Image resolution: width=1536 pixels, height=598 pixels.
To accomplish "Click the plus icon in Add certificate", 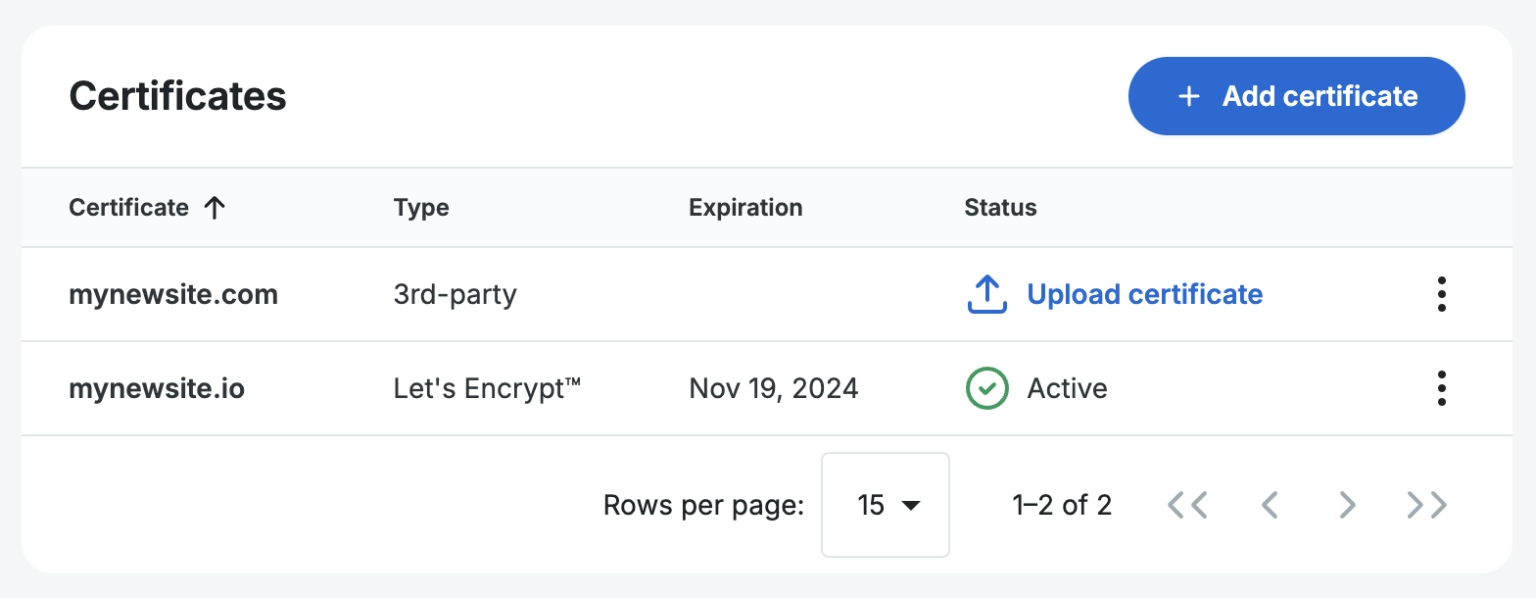I will tap(1189, 96).
